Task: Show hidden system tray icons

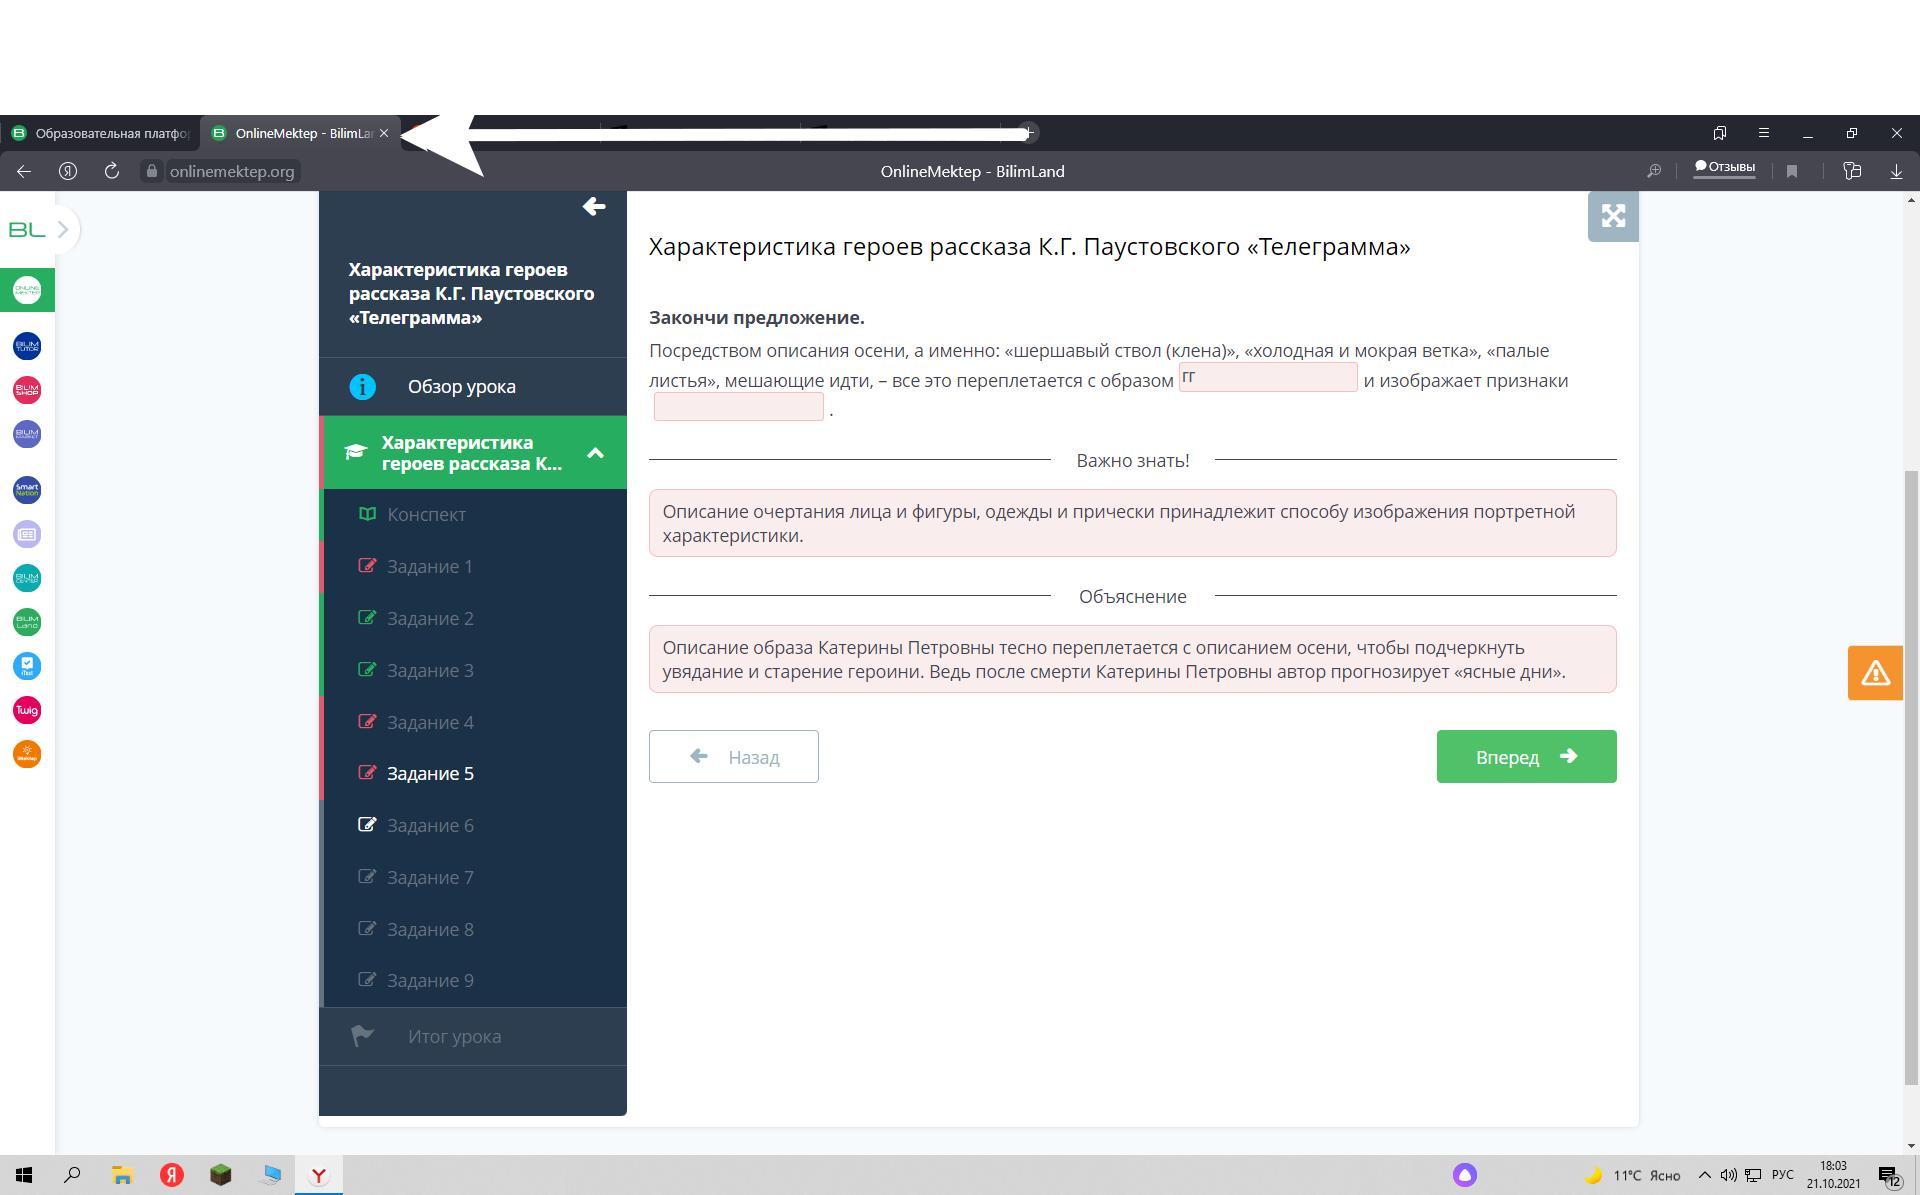Action: 1705,1175
